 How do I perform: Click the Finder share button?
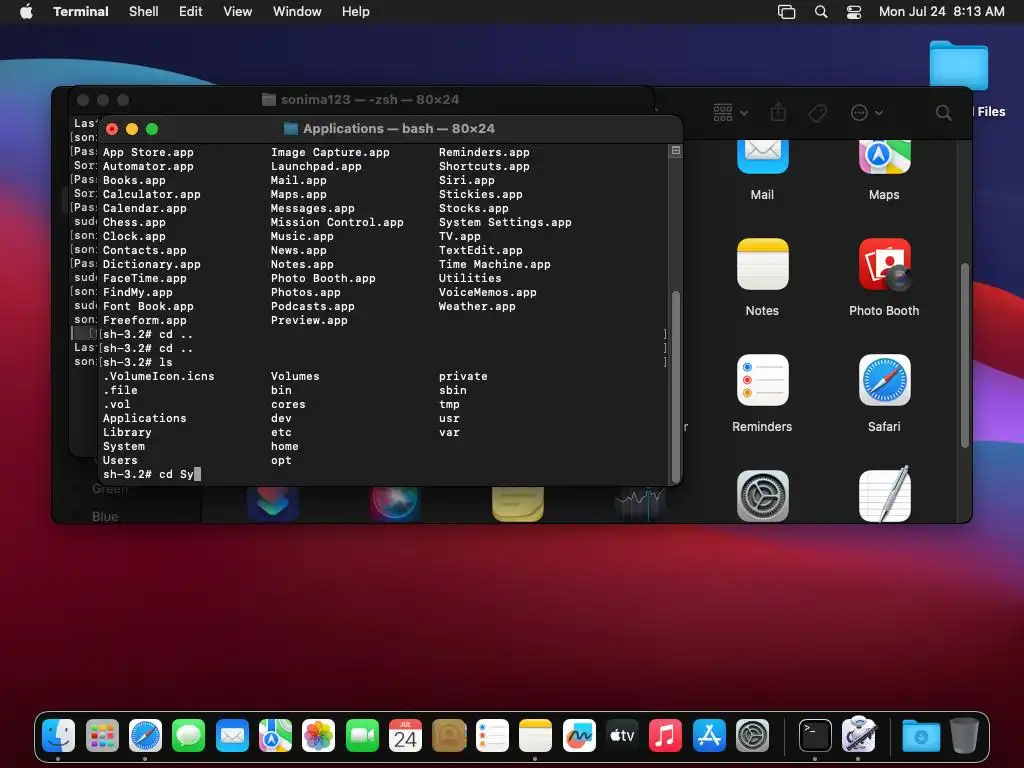click(778, 112)
